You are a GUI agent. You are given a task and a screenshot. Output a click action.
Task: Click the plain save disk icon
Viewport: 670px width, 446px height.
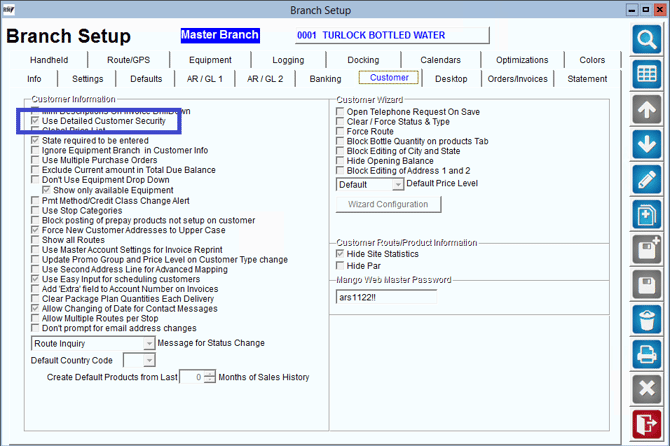coord(646,285)
